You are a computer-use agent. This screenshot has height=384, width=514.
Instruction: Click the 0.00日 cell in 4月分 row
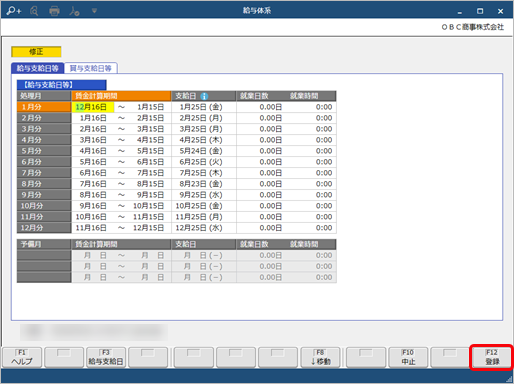pyautogui.click(x=271, y=140)
